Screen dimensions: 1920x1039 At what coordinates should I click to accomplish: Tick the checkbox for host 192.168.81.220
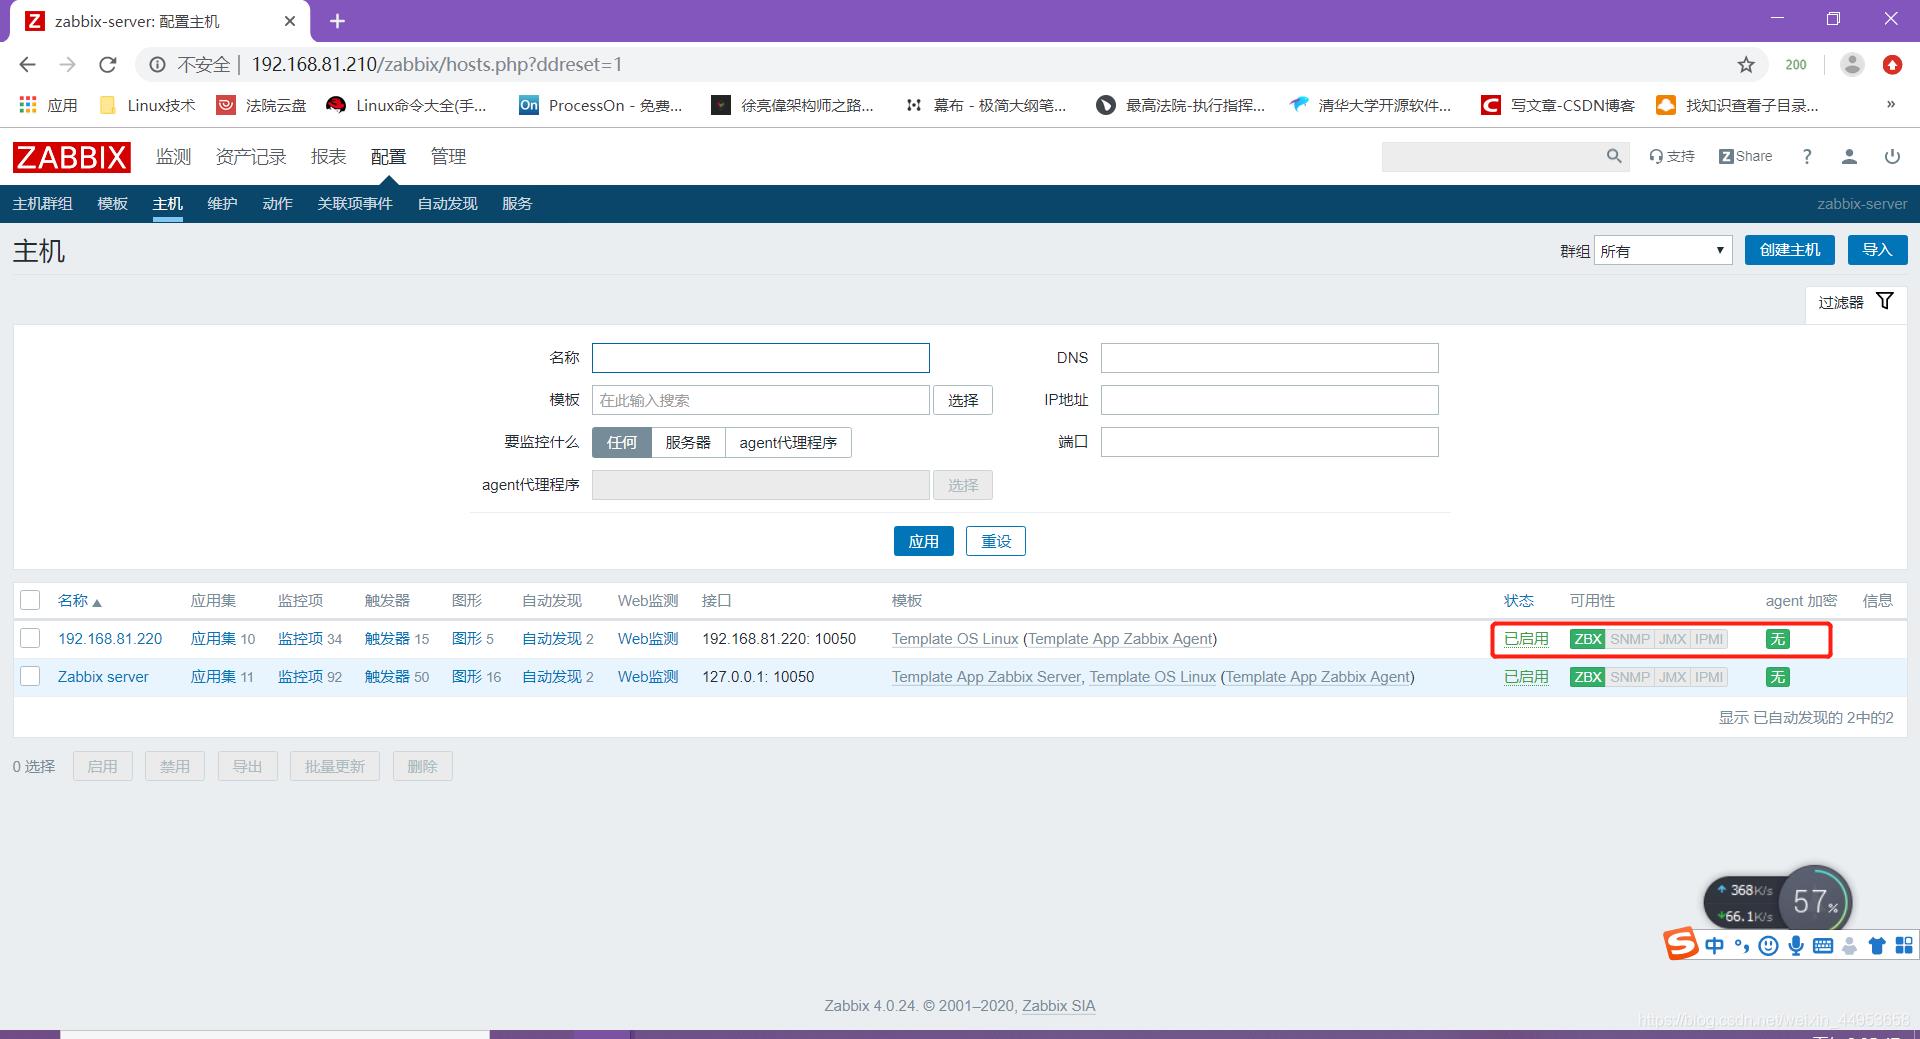30,638
